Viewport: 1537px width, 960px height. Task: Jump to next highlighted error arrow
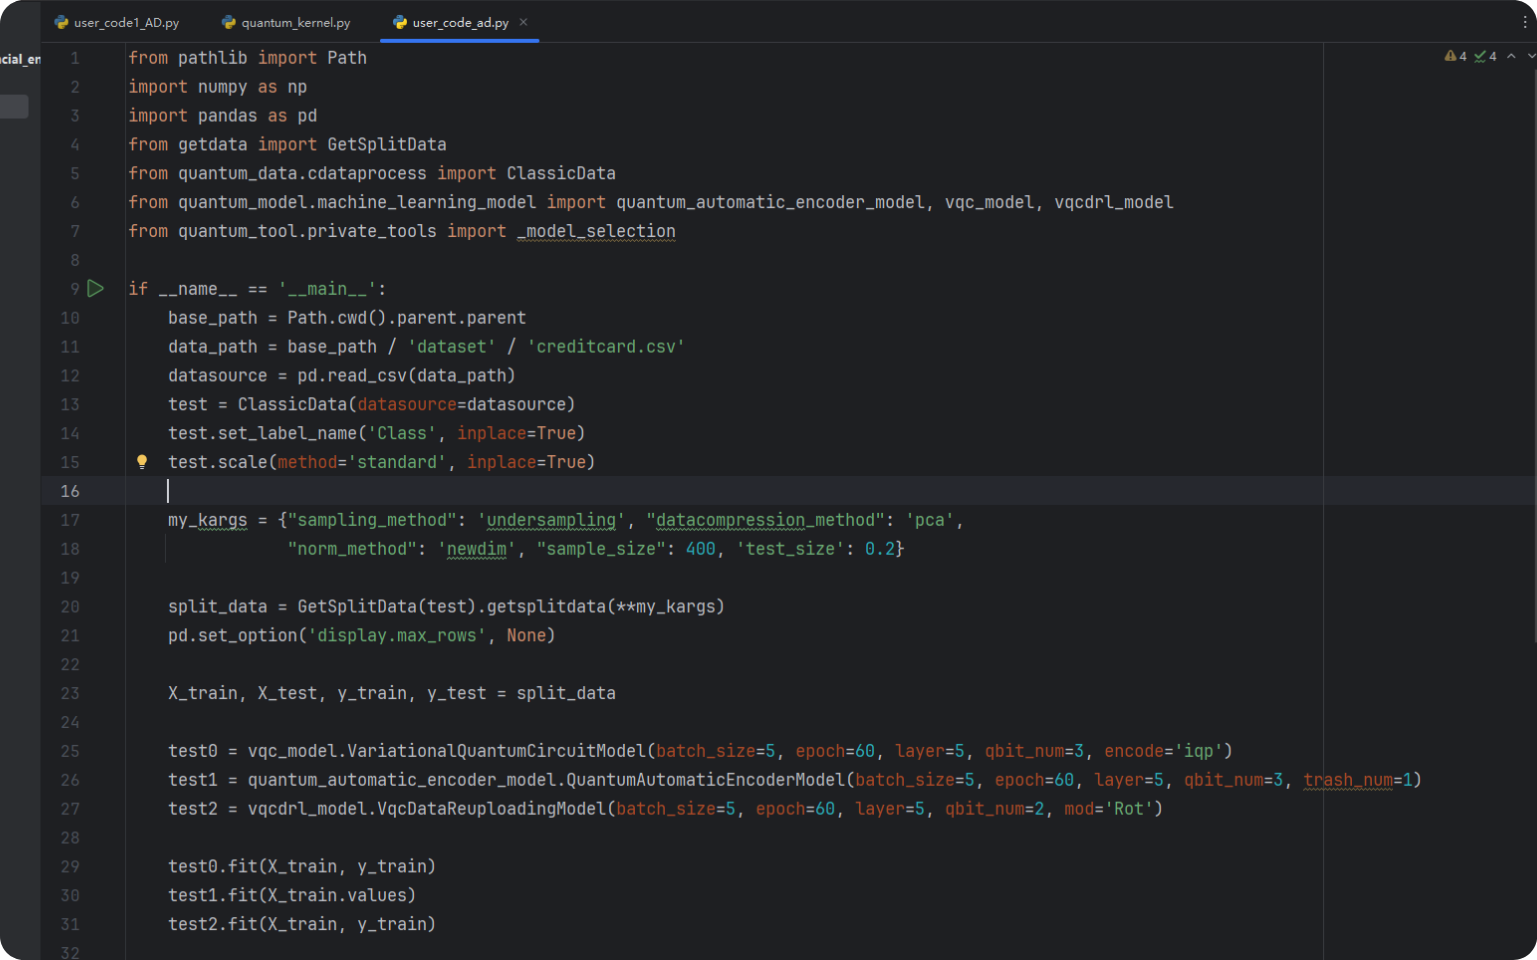1530,56
